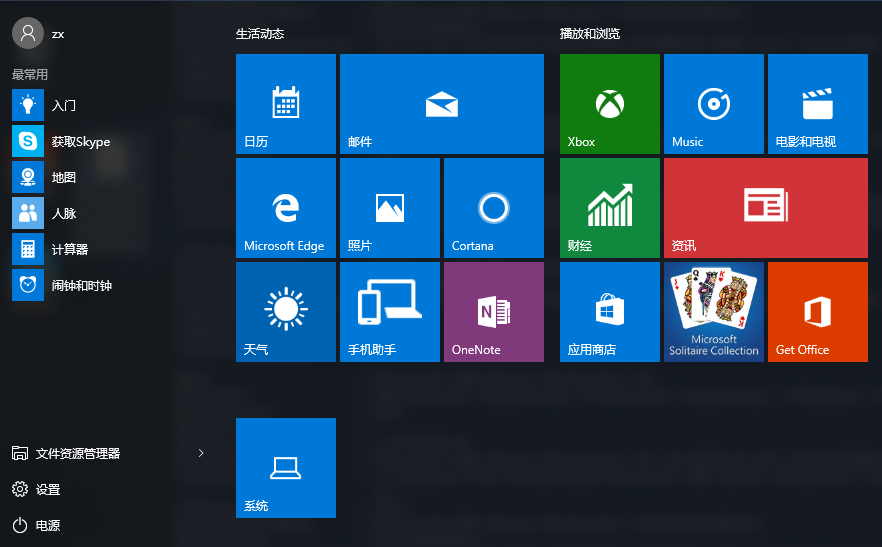
Task: Open the 应用商店 store tile
Action: [610, 312]
